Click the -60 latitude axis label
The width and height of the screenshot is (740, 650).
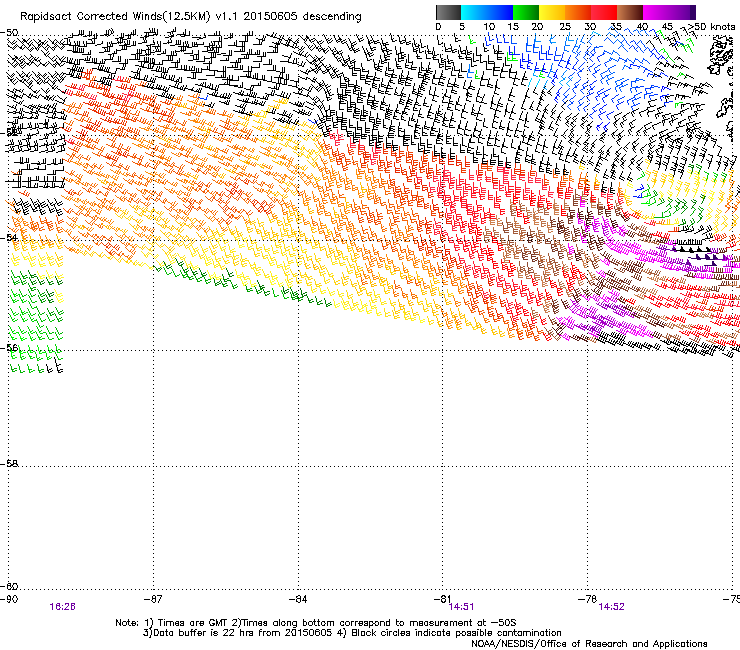(9, 586)
